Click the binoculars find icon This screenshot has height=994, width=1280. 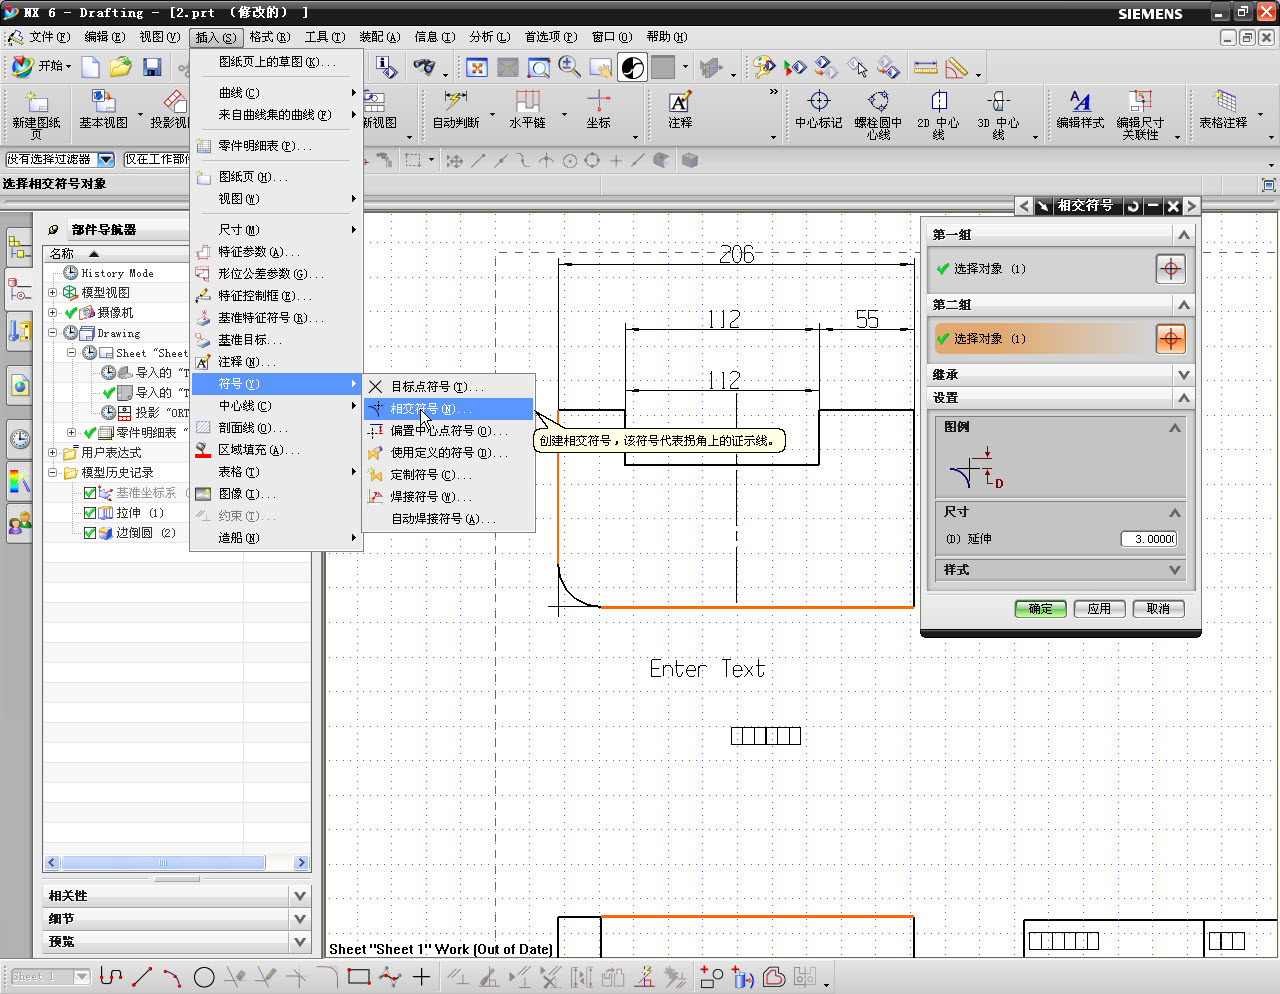pos(425,67)
